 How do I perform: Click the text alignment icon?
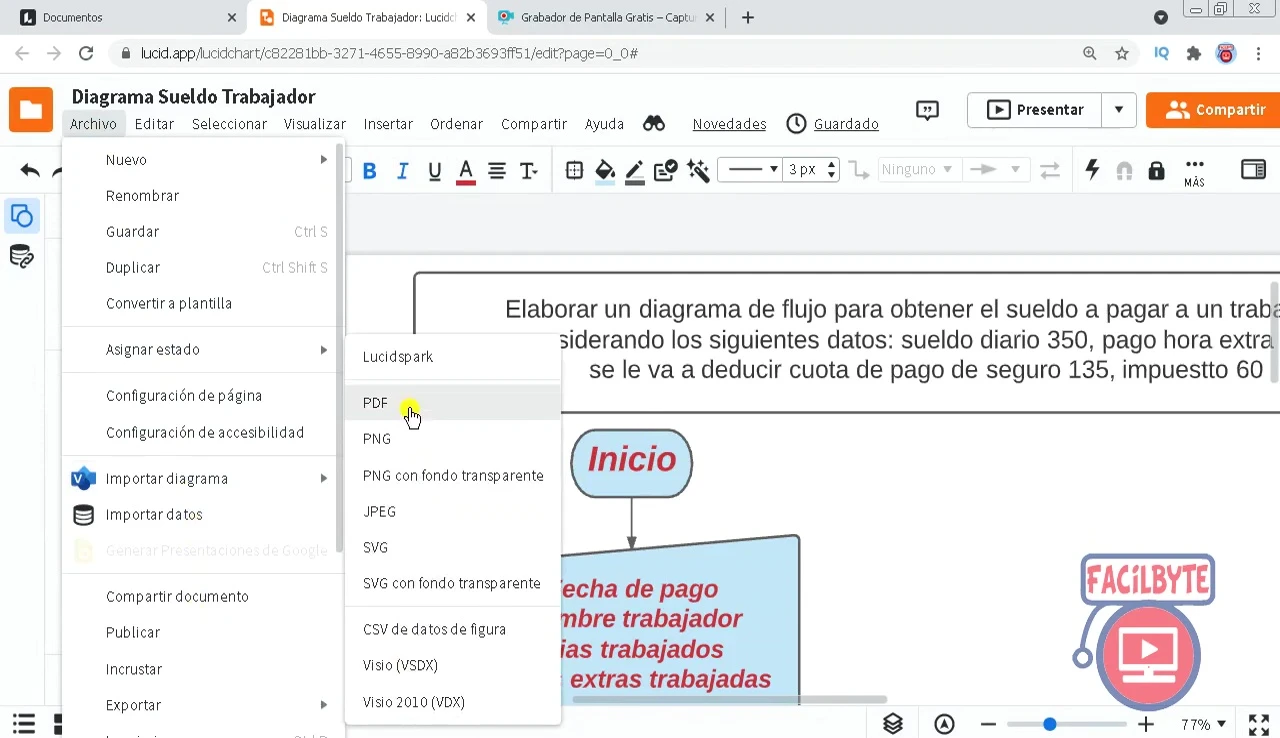click(497, 171)
